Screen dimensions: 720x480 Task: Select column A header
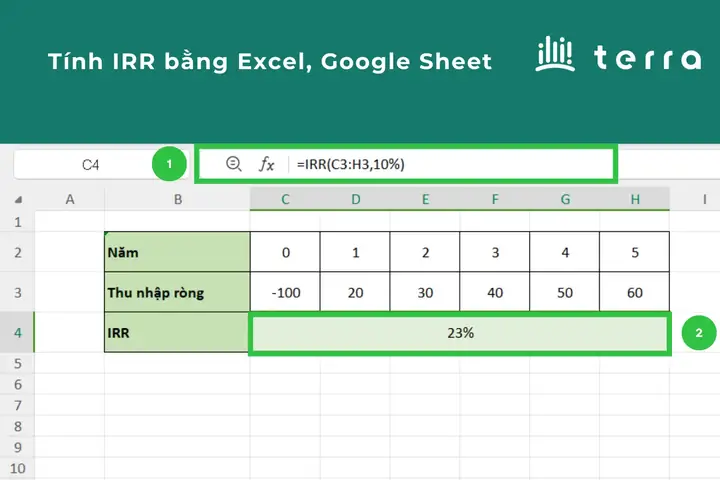tap(70, 199)
